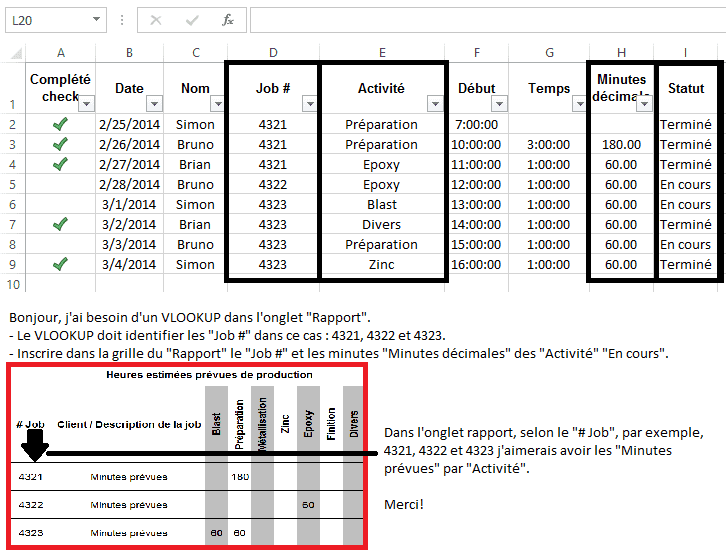Screen dimensions: 726x555
Task: Click the green checkmark in row 2
Action: coord(60,124)
